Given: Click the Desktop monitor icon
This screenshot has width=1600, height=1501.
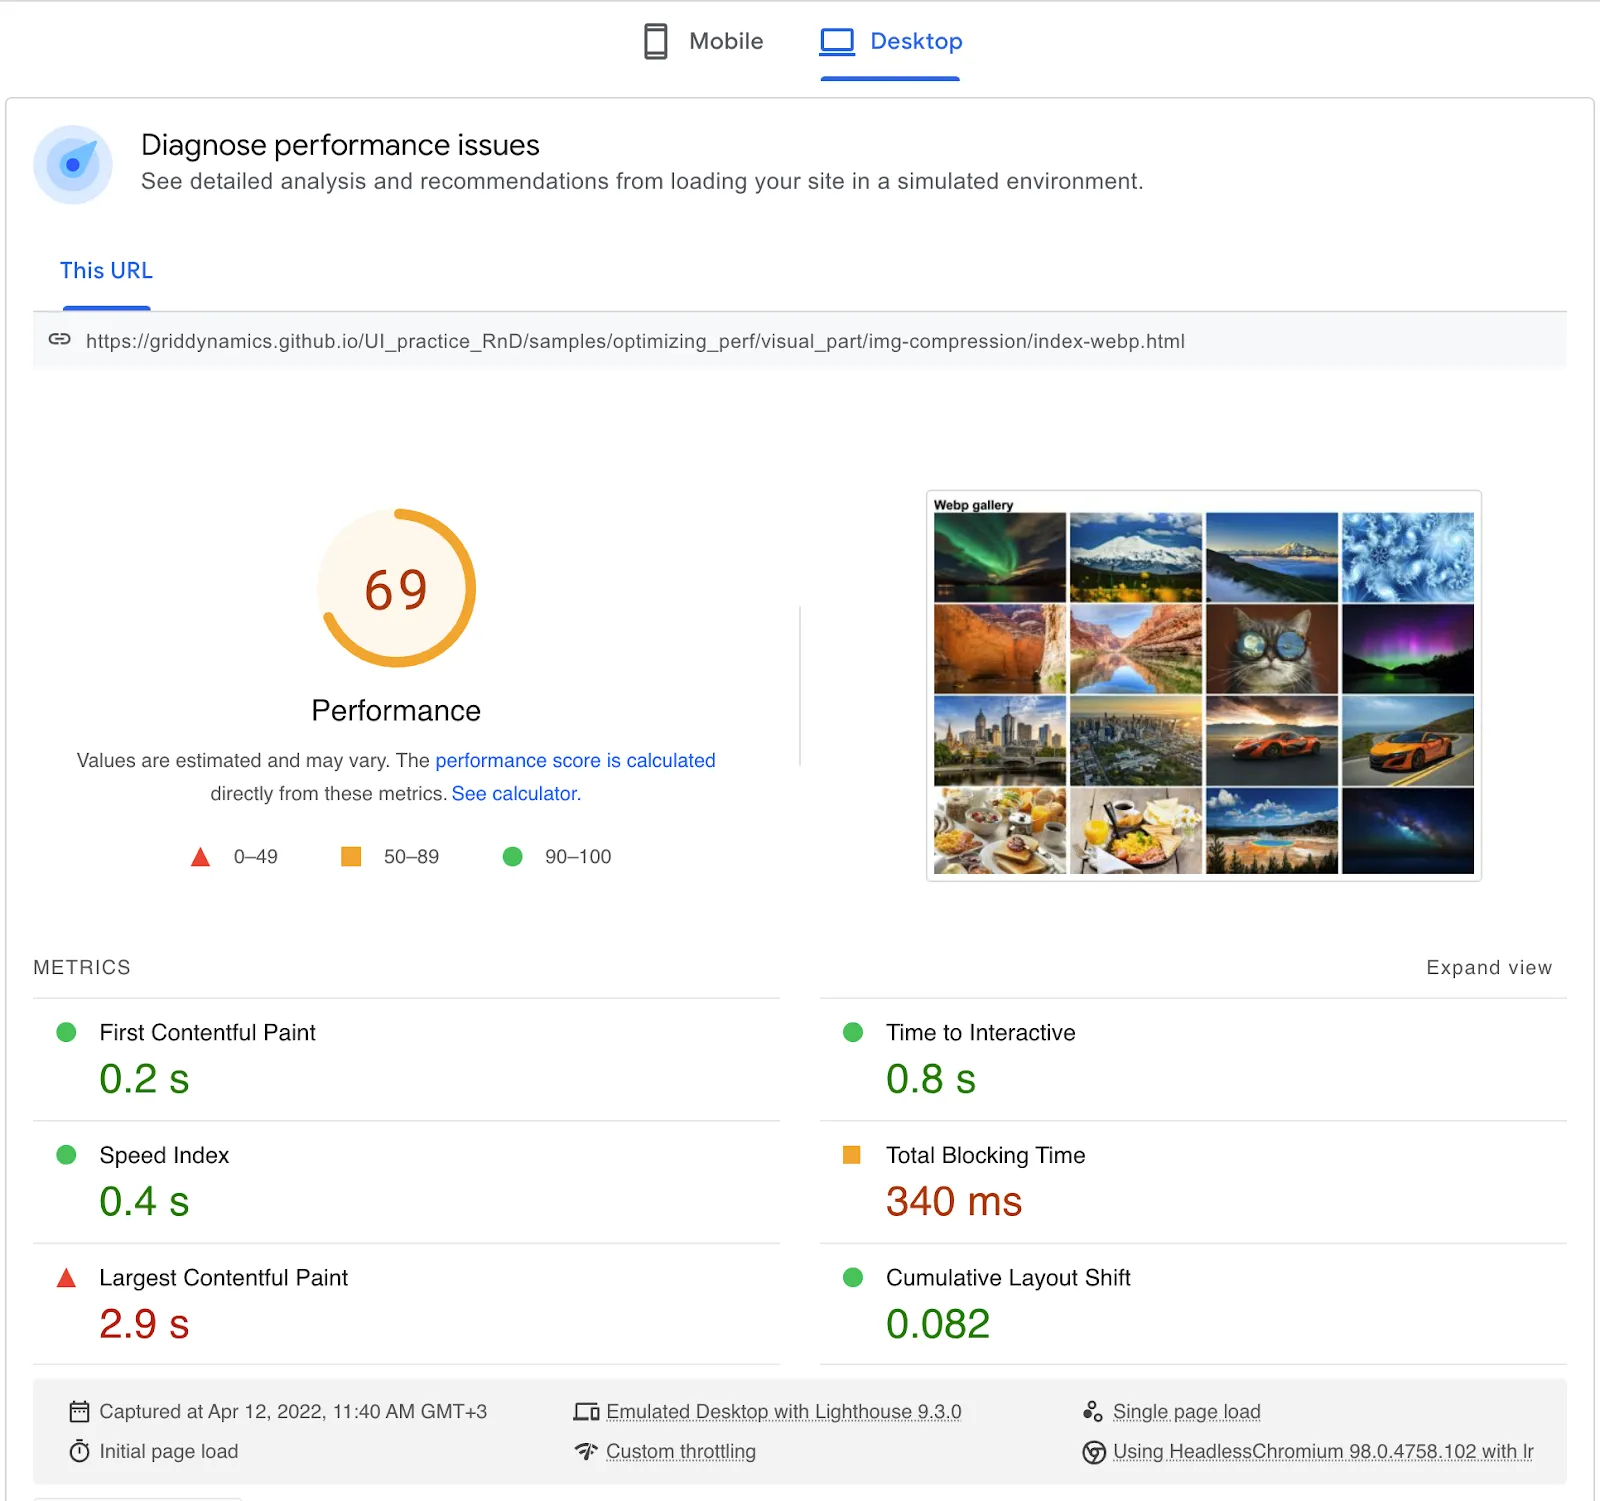Looking at the screenshot, I should click(837, 40).
